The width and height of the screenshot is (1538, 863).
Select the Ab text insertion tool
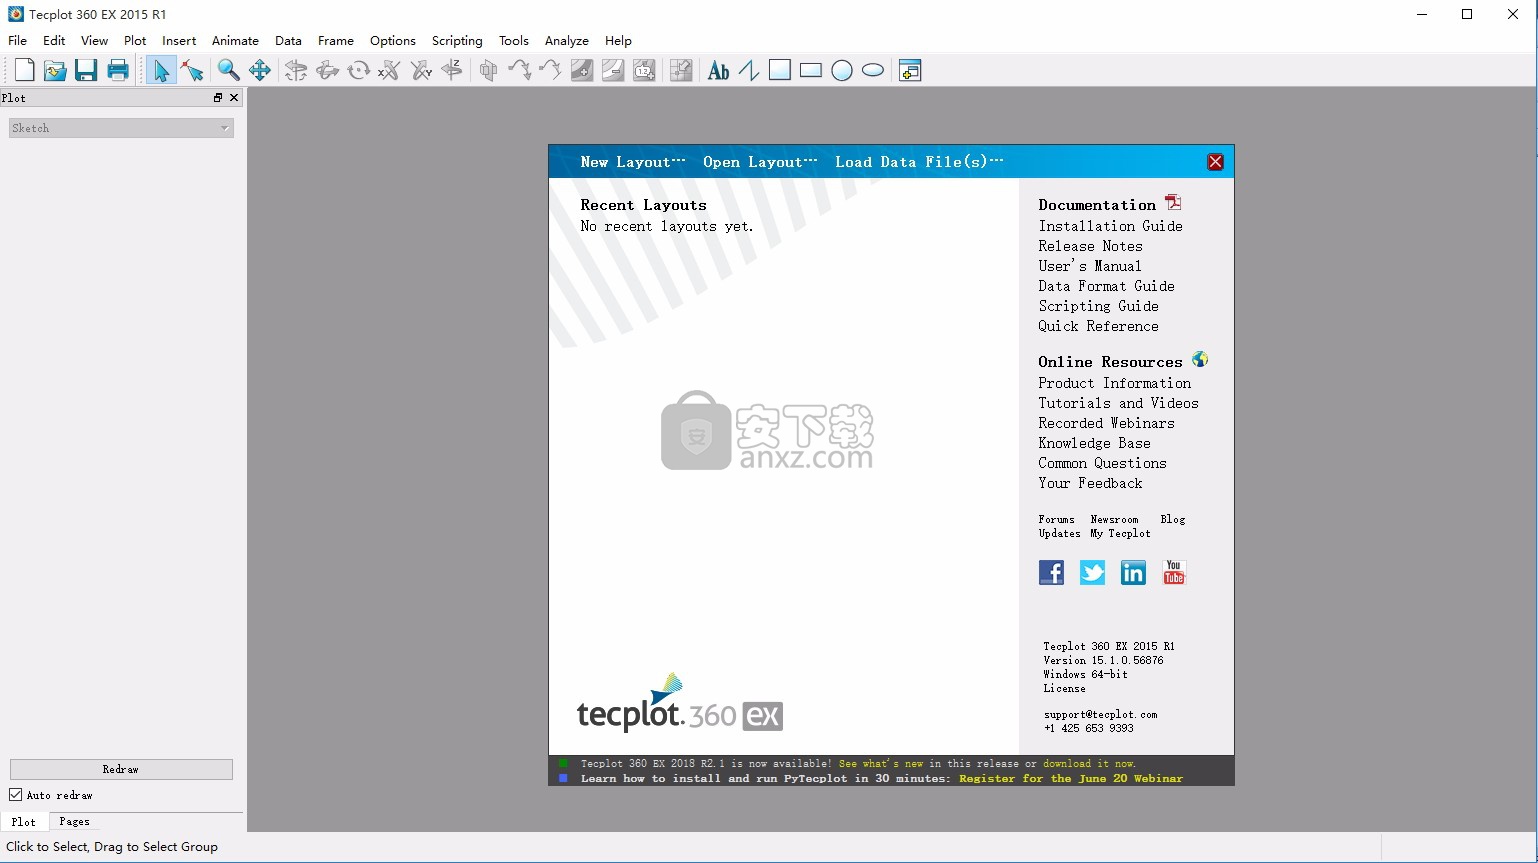(718, 70)
